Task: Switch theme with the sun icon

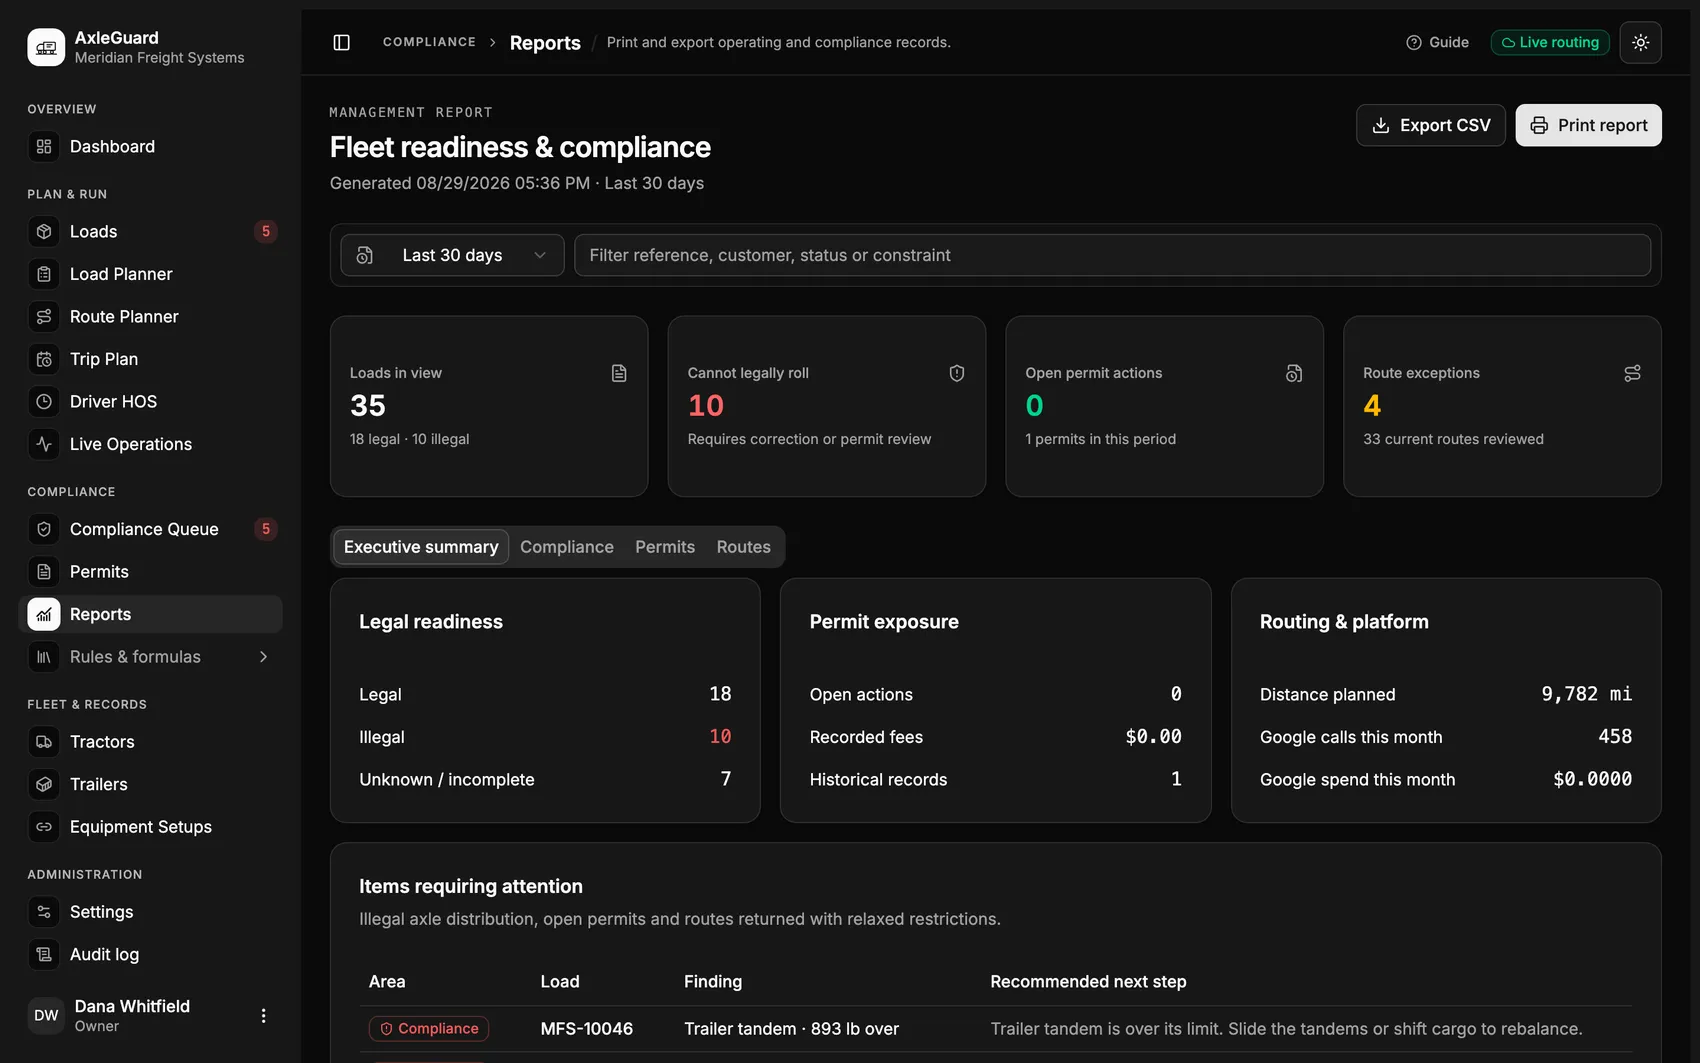Action: click(1640, 42)
